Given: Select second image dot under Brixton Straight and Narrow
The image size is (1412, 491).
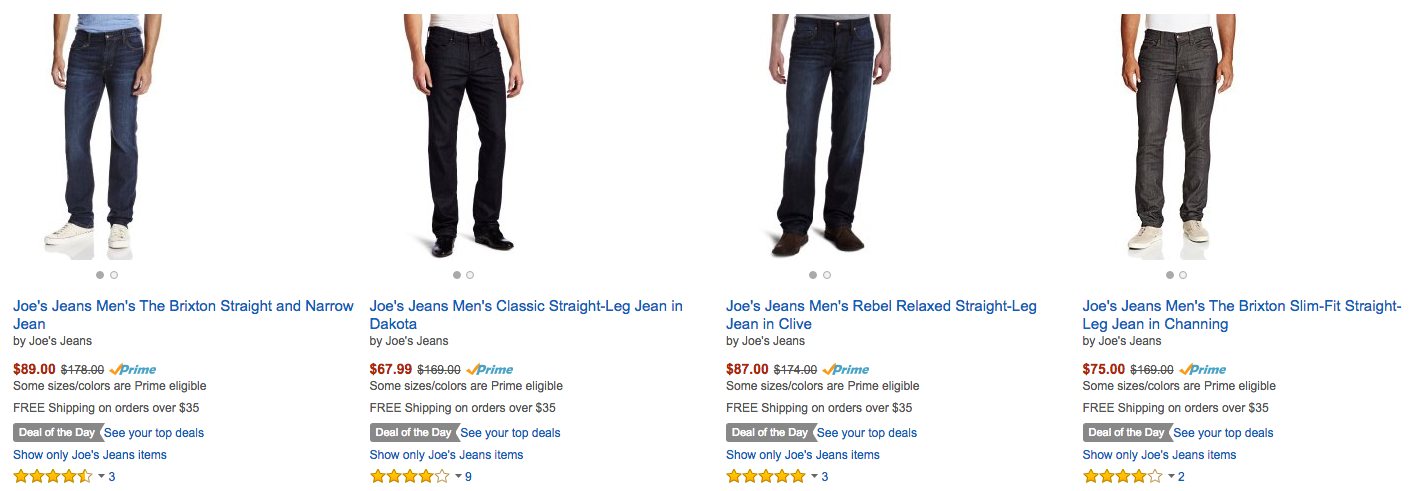Looking at the screenshot, I should point(114,275).
